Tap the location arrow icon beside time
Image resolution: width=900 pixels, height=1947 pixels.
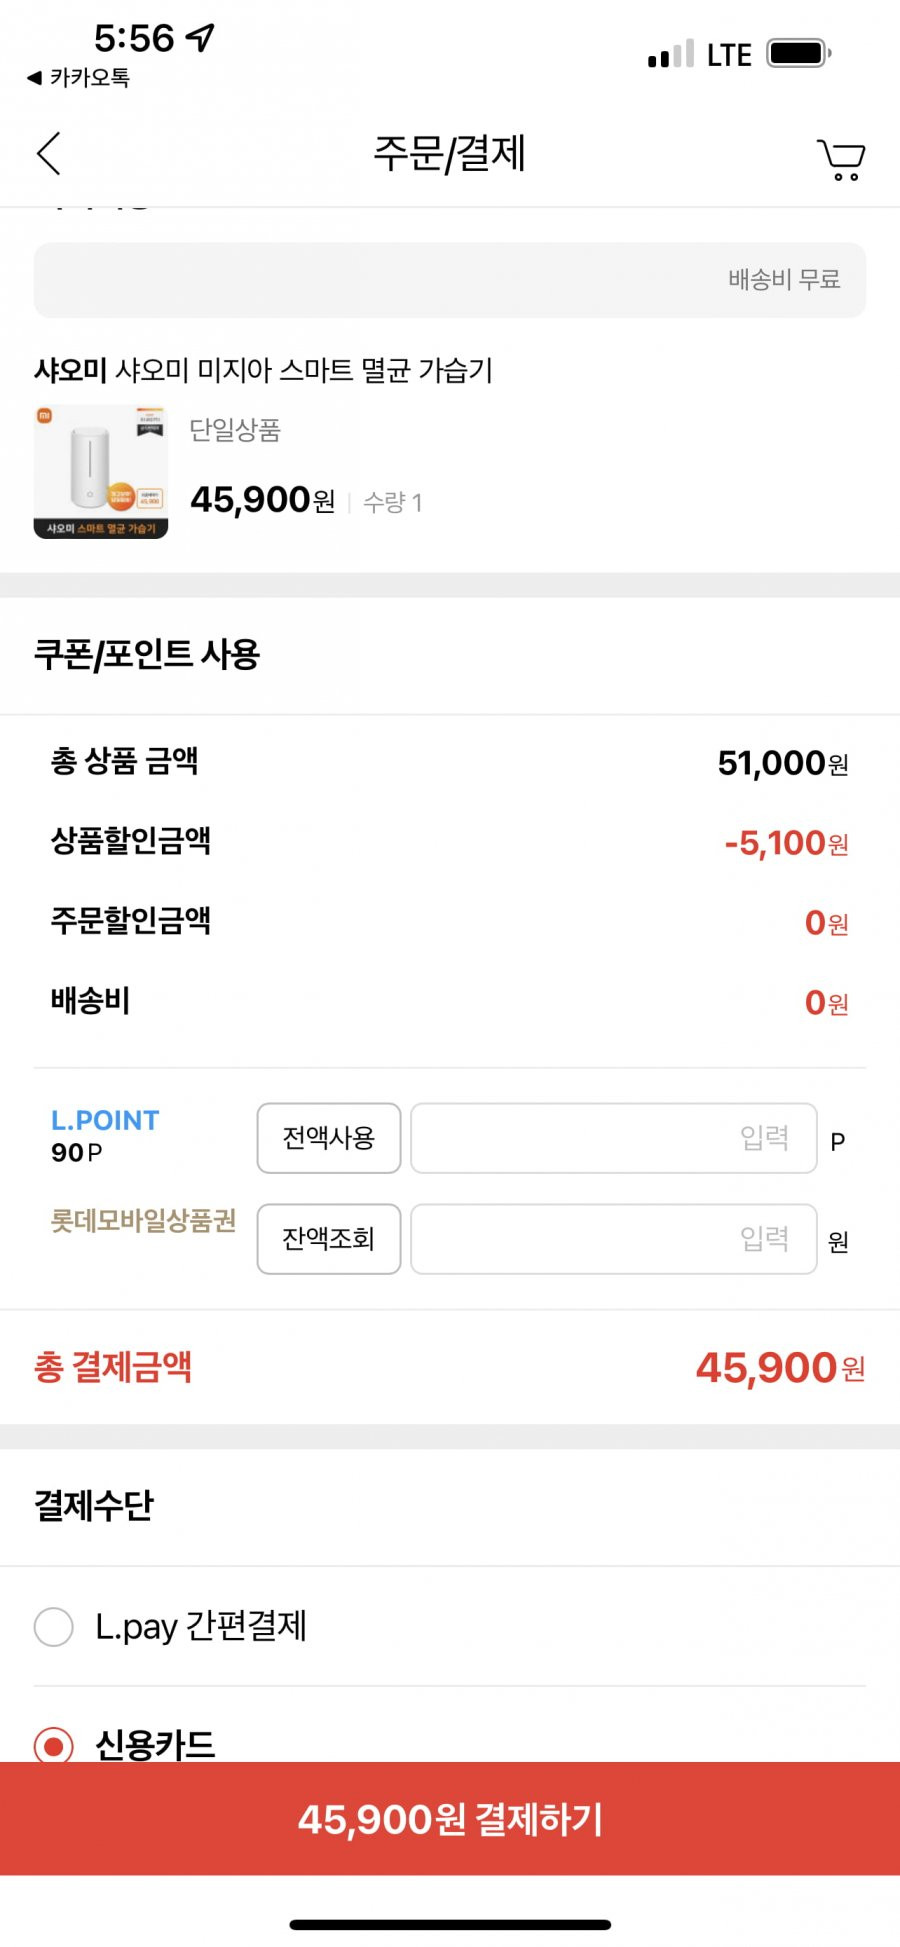click(201, 38)
